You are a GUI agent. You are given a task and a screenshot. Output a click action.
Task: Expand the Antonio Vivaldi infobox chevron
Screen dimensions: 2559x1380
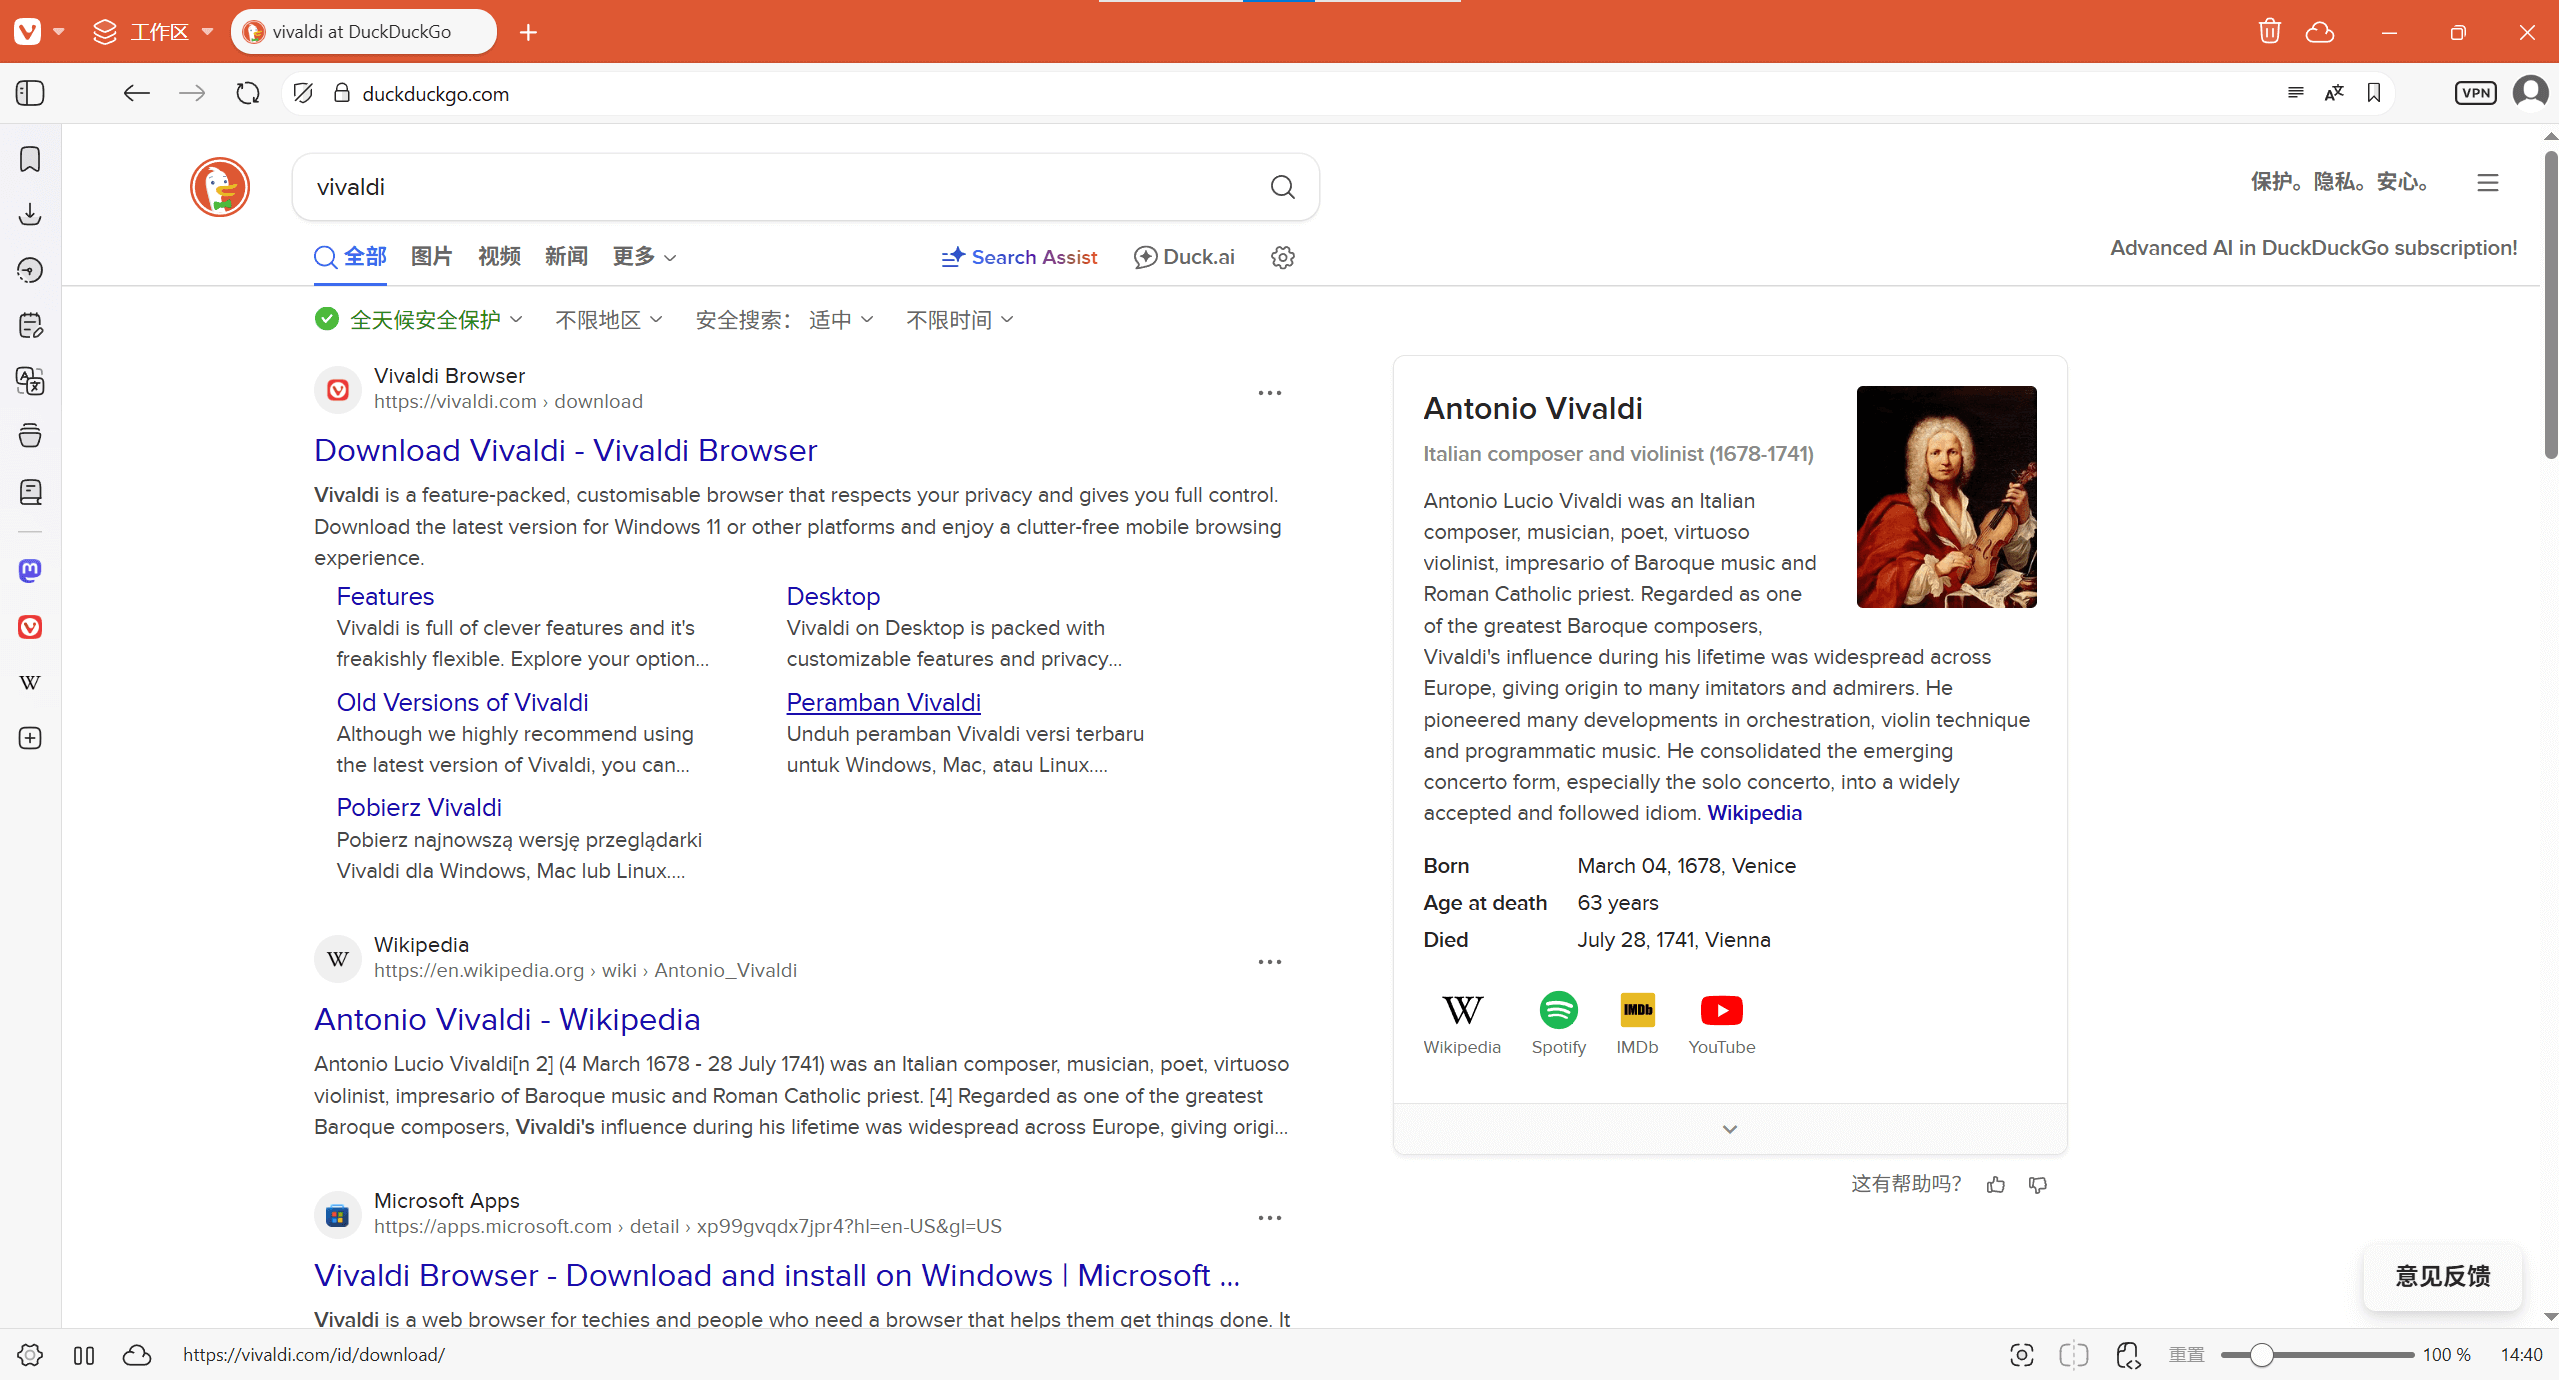coord(1729,1129)
